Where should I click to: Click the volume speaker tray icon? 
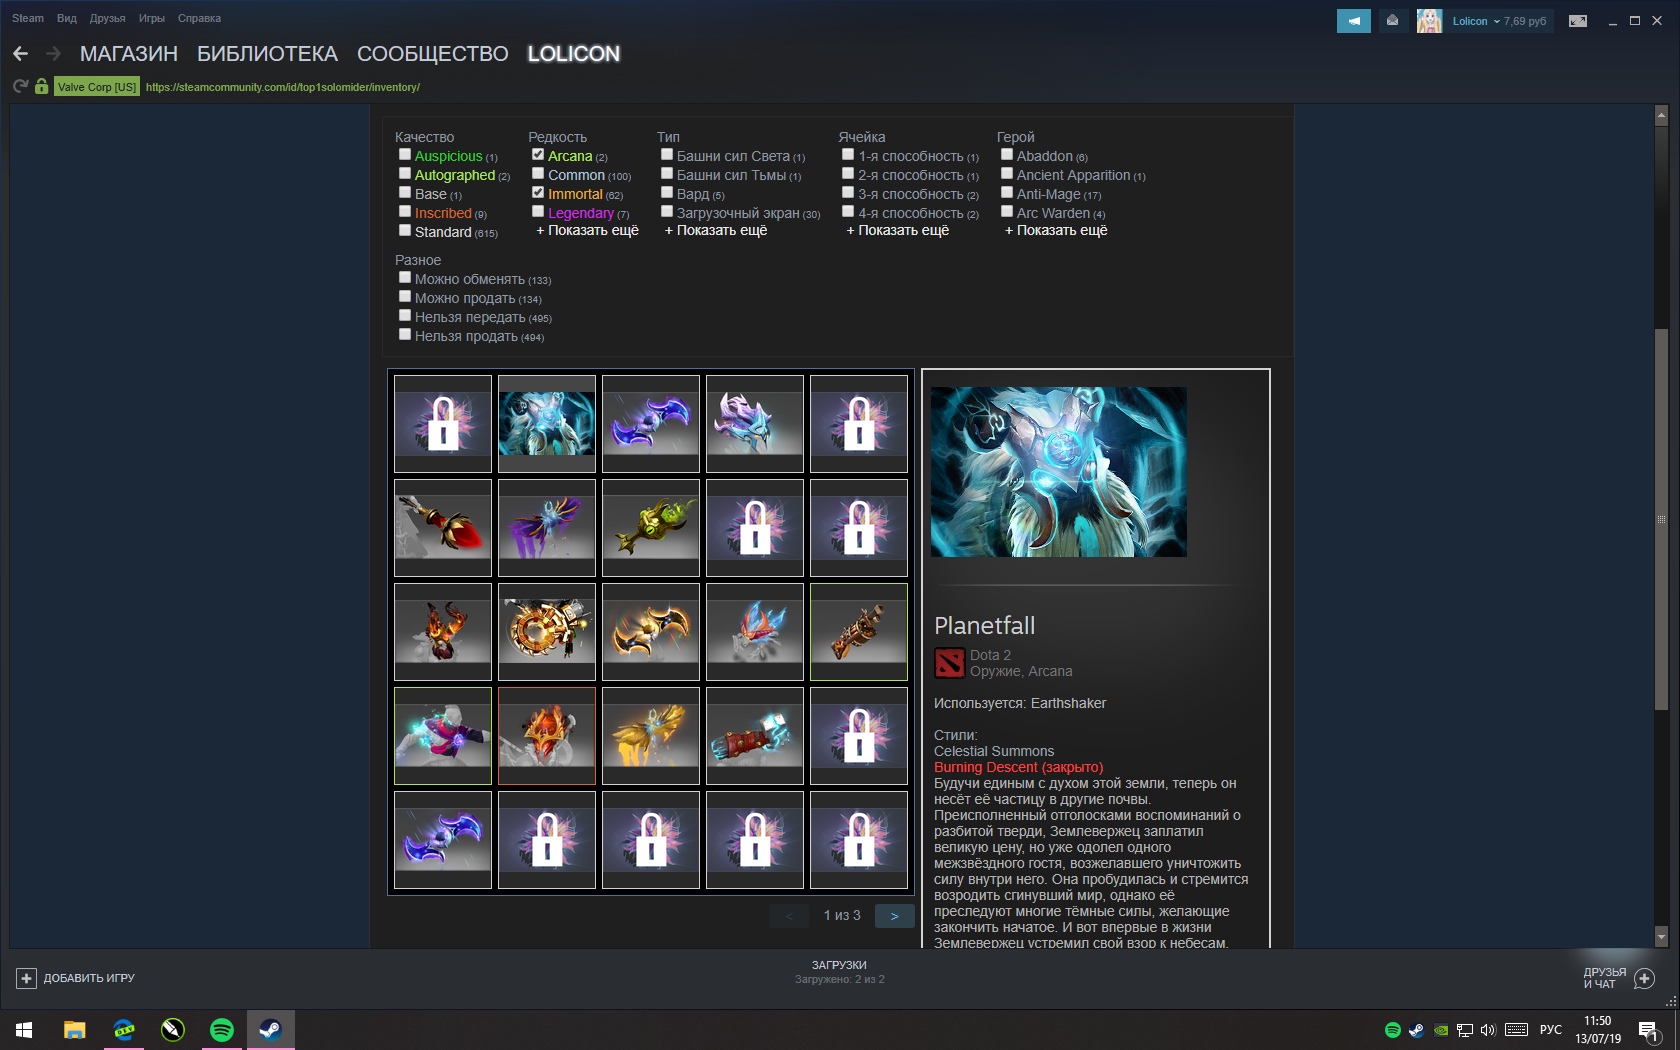pos(1488,1030)
